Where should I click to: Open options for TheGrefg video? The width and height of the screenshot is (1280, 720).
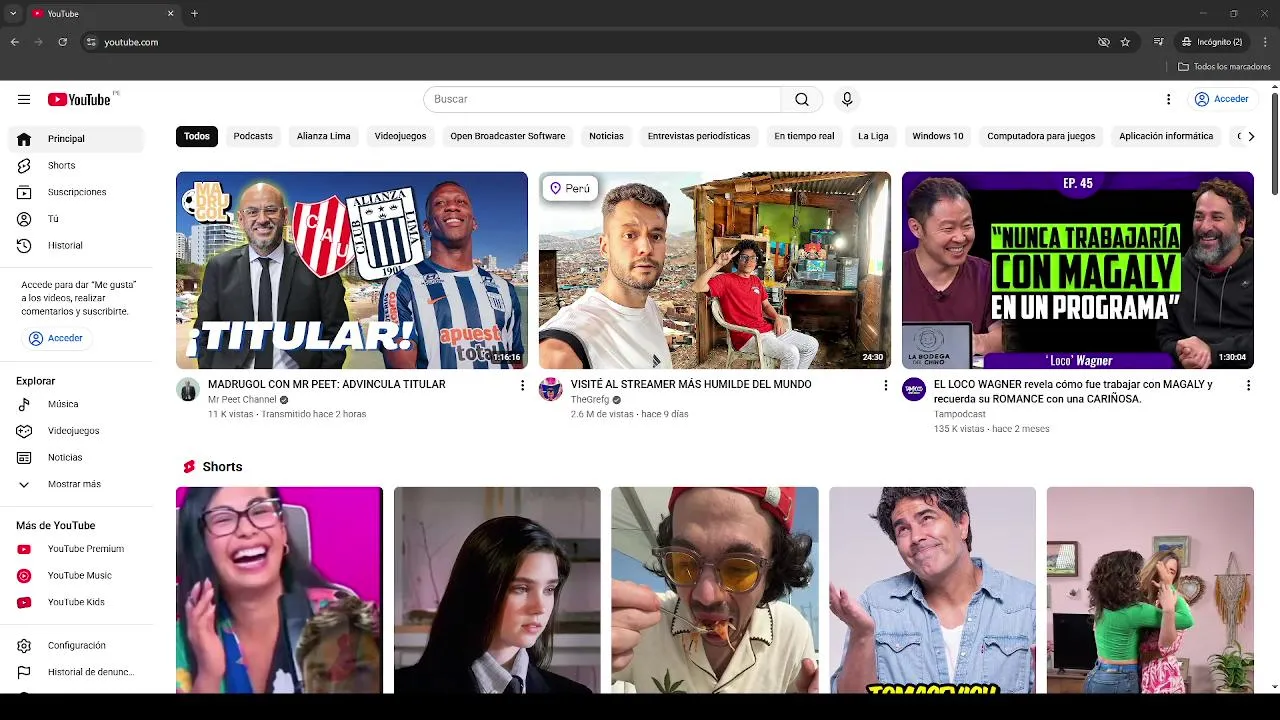[x=885, y=385]
